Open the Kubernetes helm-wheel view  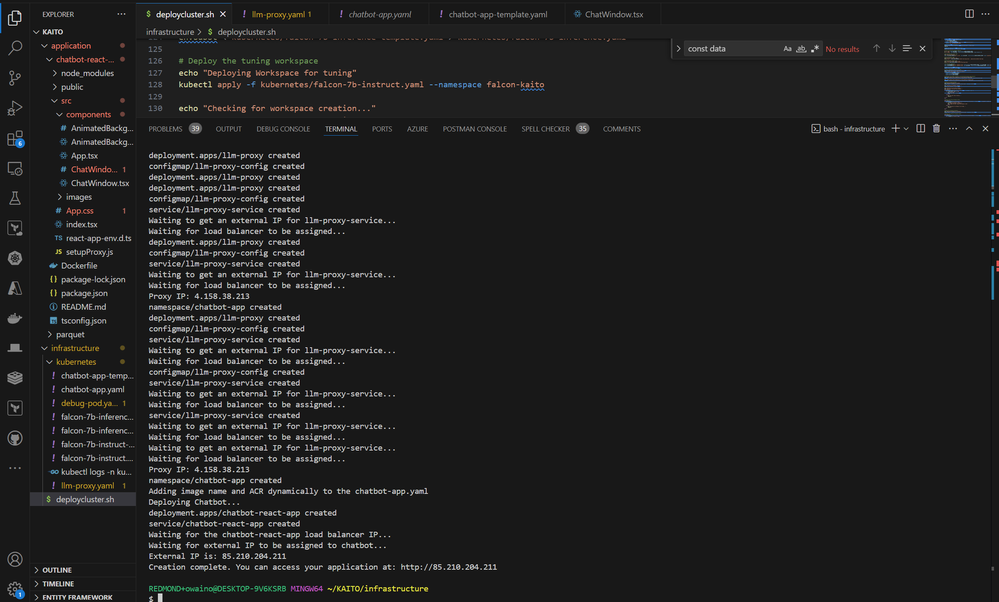point(14,258)
